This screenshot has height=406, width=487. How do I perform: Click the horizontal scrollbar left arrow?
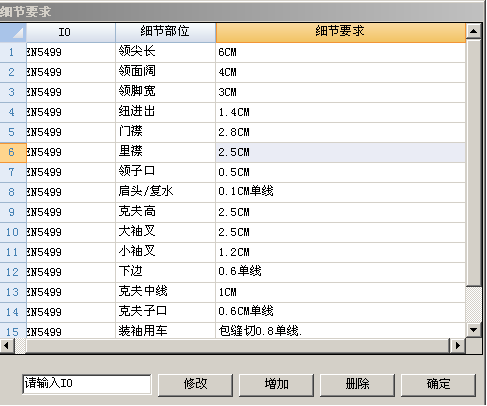click(x=6, y=346)
